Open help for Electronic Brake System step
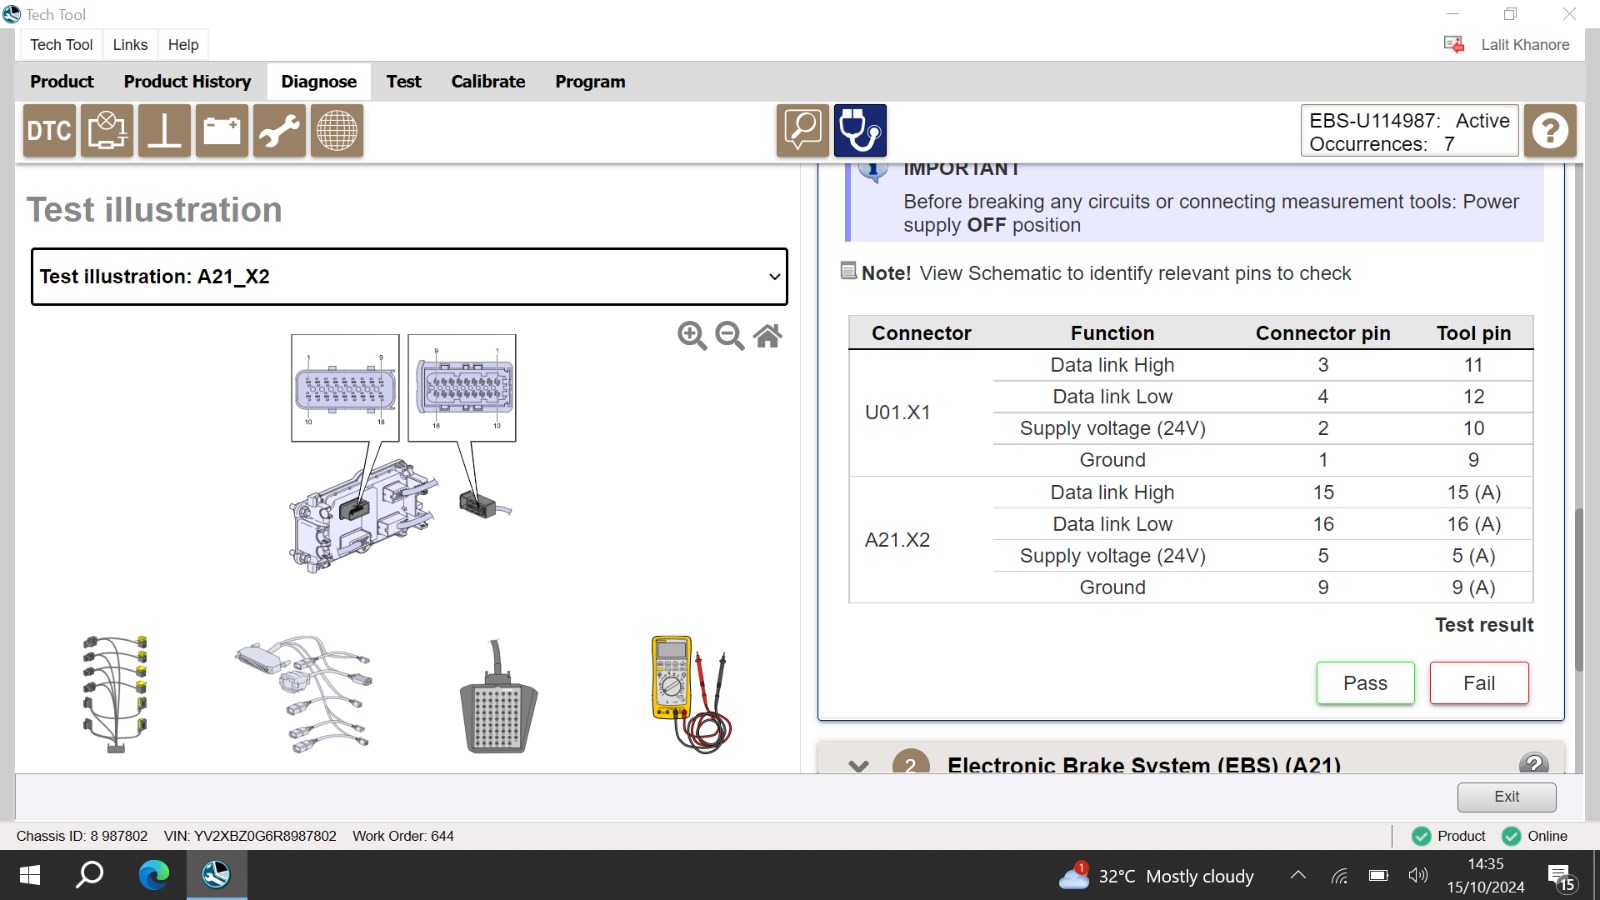This screenshot has height=900, width=1600. [x=1533, y=765]
